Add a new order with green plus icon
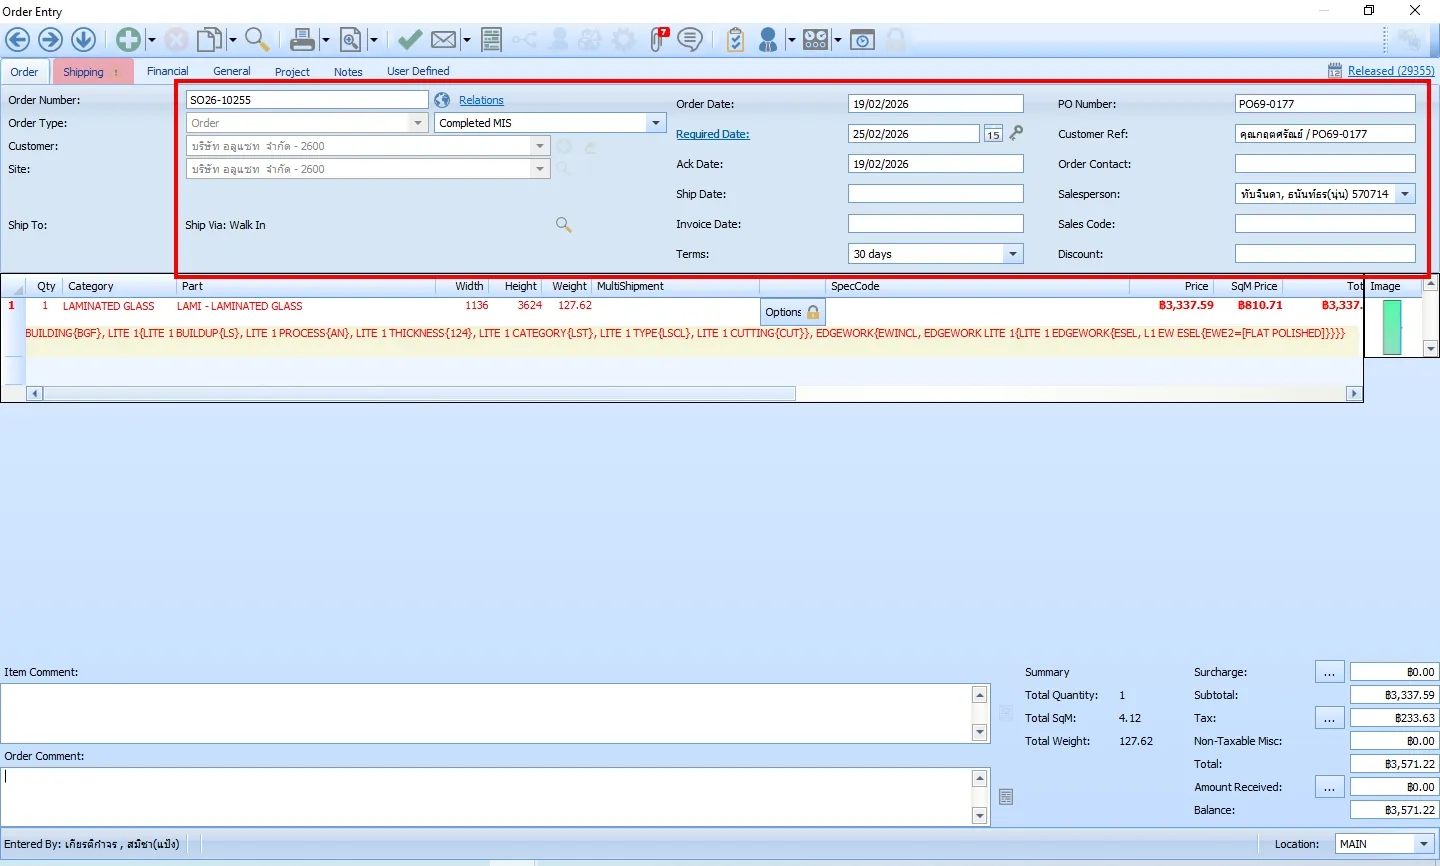The height and width of the screenshot is (866, 1440). [x=128, y=40]
